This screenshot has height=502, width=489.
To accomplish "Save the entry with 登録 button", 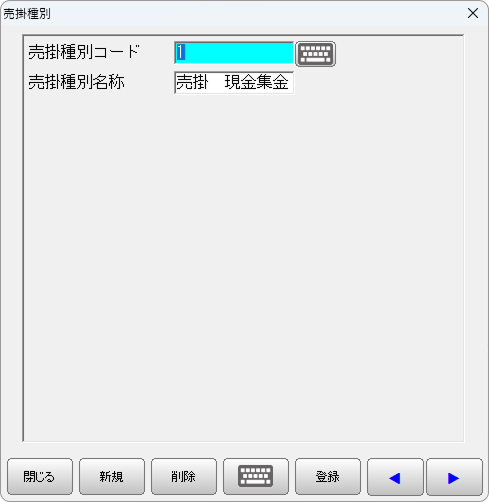I will (x=328, y=476).
